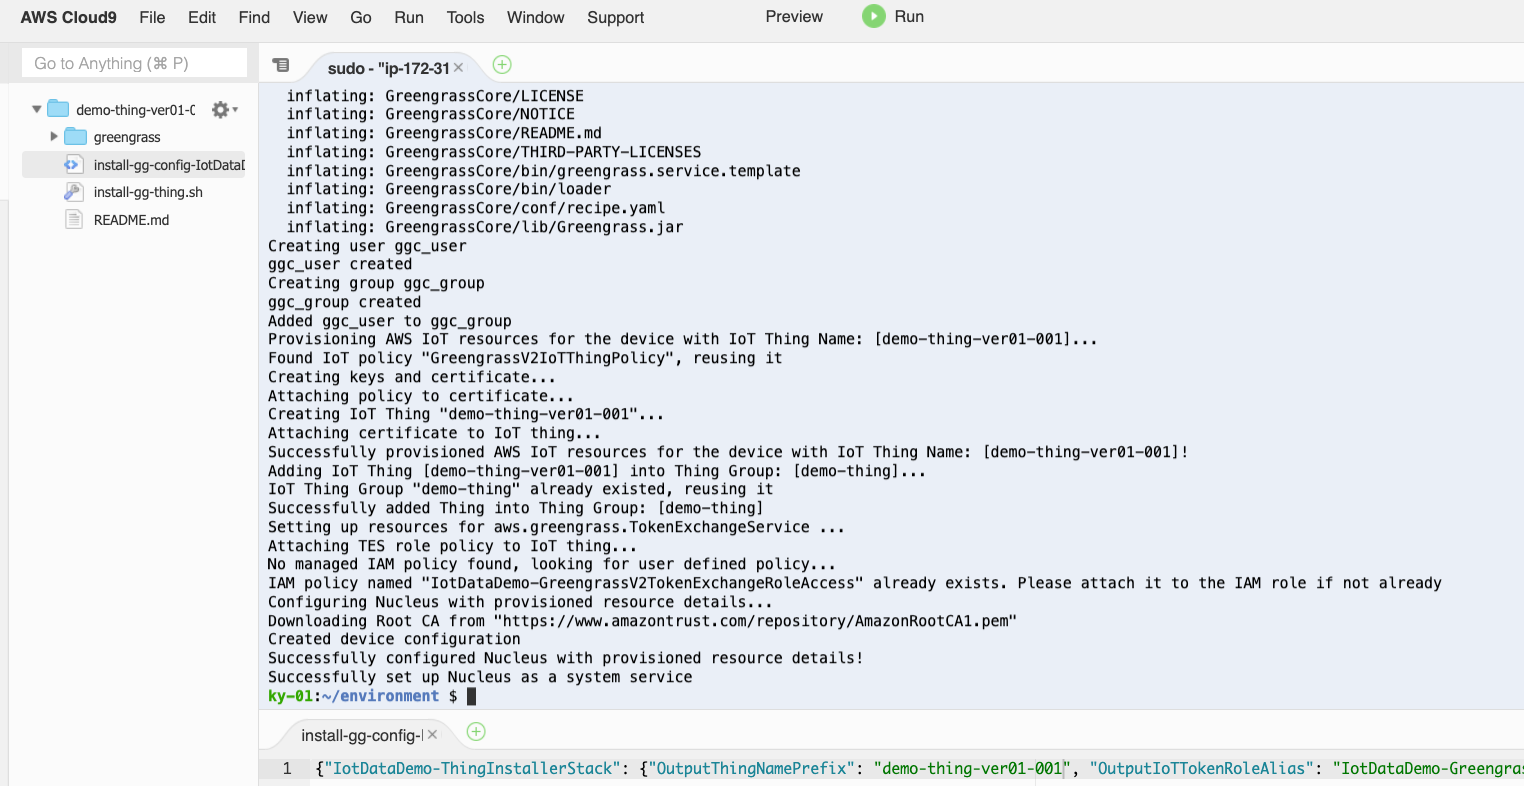Viewport: 1524px width, 786px height.
Task: Open the Find menu
Action: tap(254, 17)
